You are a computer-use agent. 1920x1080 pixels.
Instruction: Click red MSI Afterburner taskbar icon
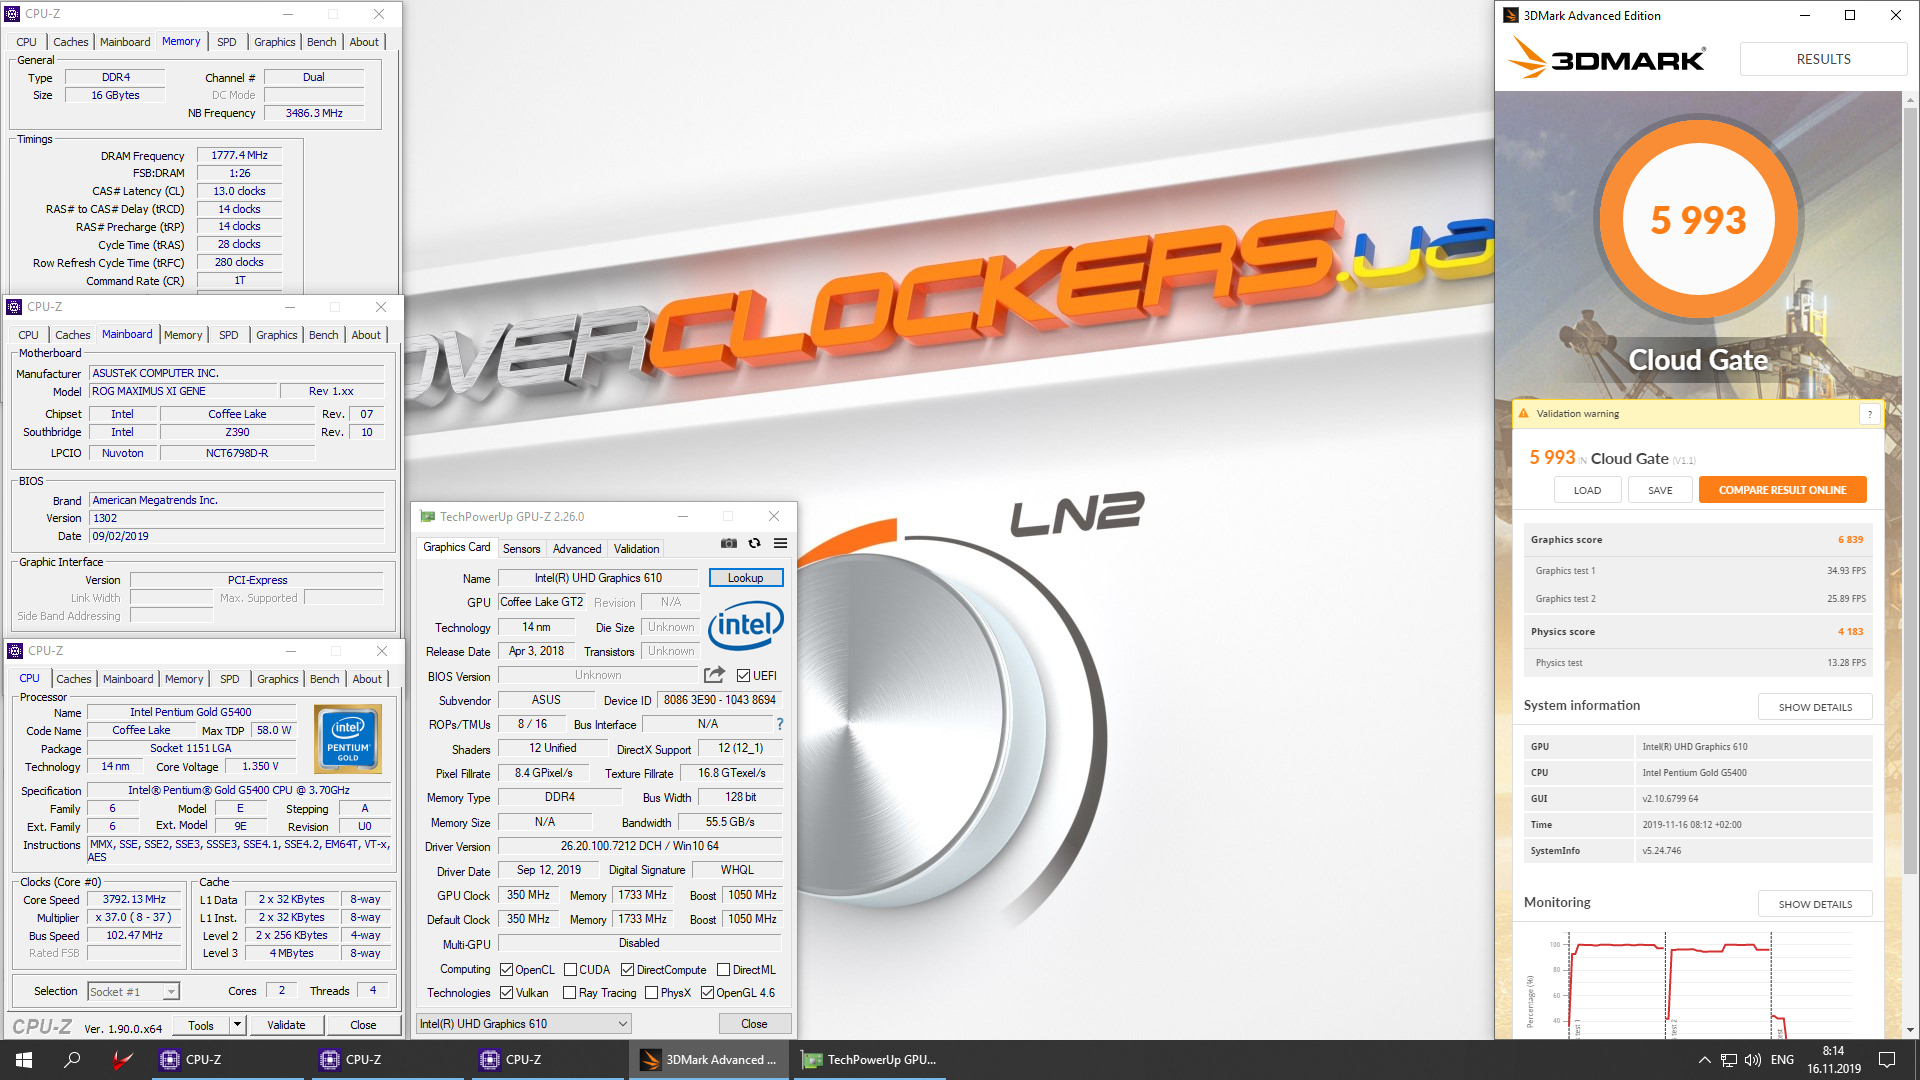tap(122, 1060)
